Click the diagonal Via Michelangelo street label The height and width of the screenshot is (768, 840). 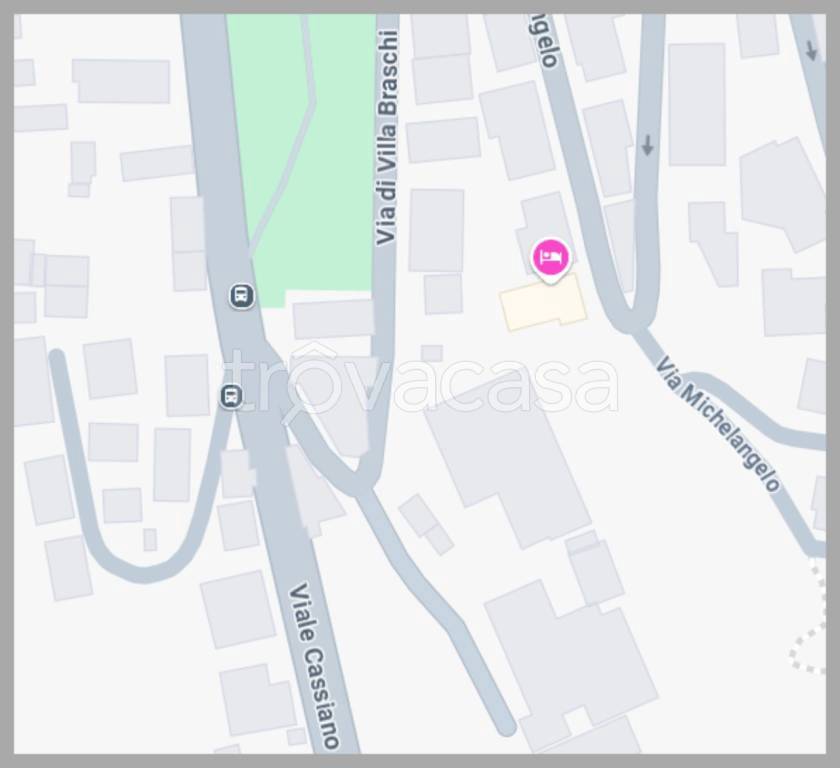(x=718, y=424)
